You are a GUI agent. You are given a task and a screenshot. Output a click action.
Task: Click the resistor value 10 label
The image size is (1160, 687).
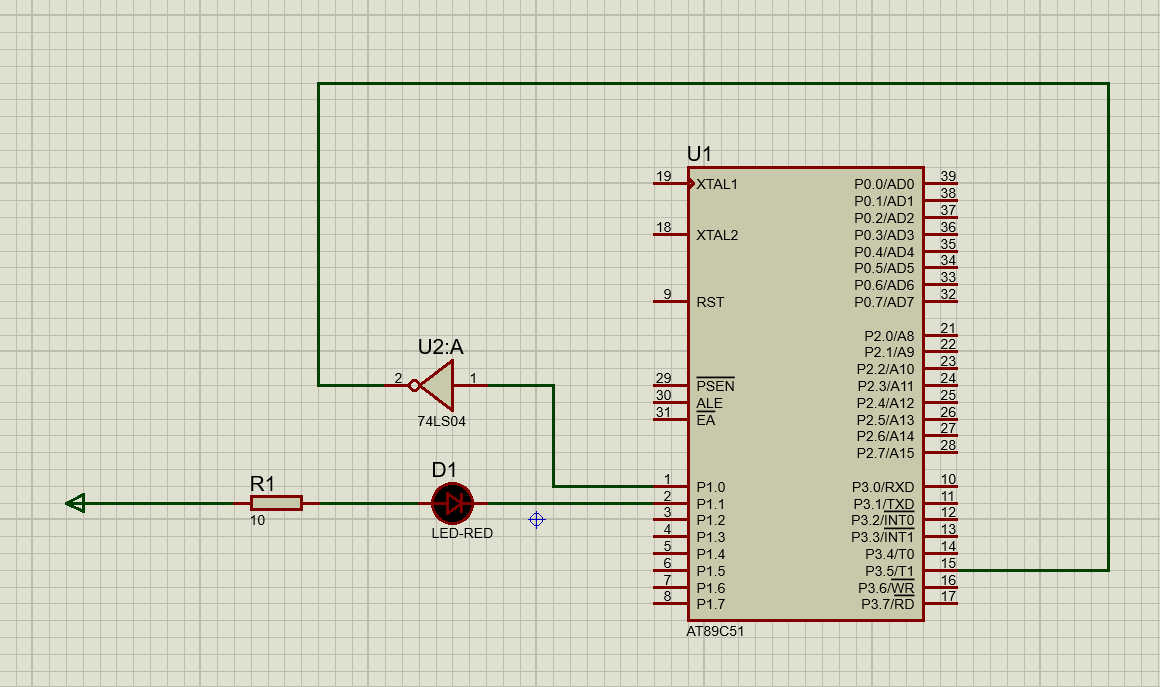257,521
